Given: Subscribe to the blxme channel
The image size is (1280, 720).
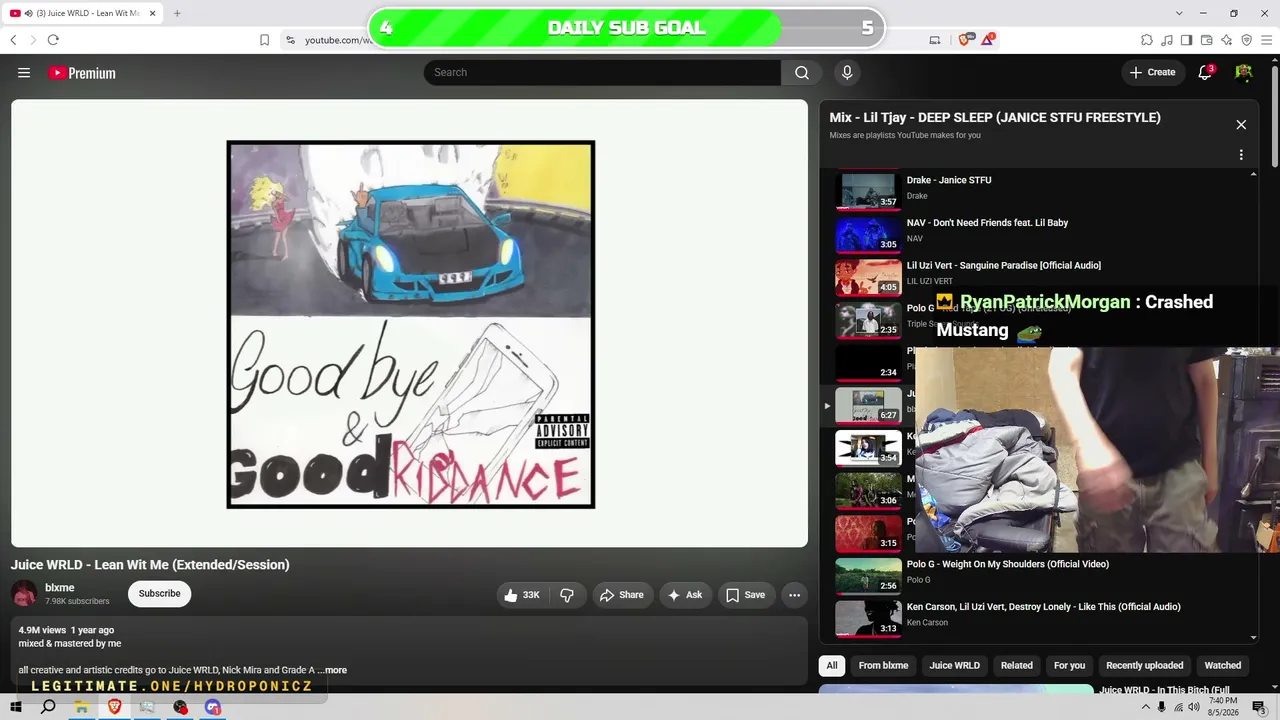Looking at the screenshot, I should click(x=159, y=594).
